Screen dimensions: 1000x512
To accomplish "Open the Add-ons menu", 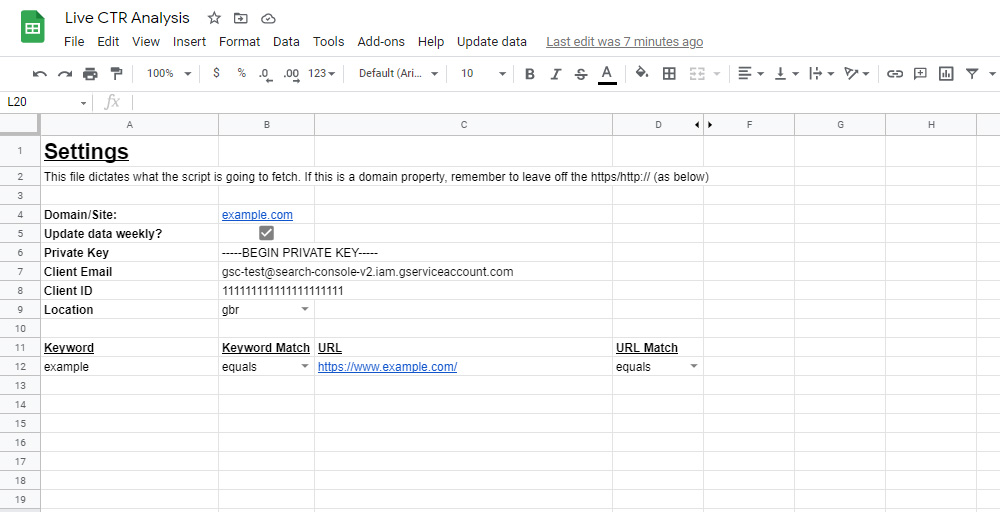I will coord(381,42).
